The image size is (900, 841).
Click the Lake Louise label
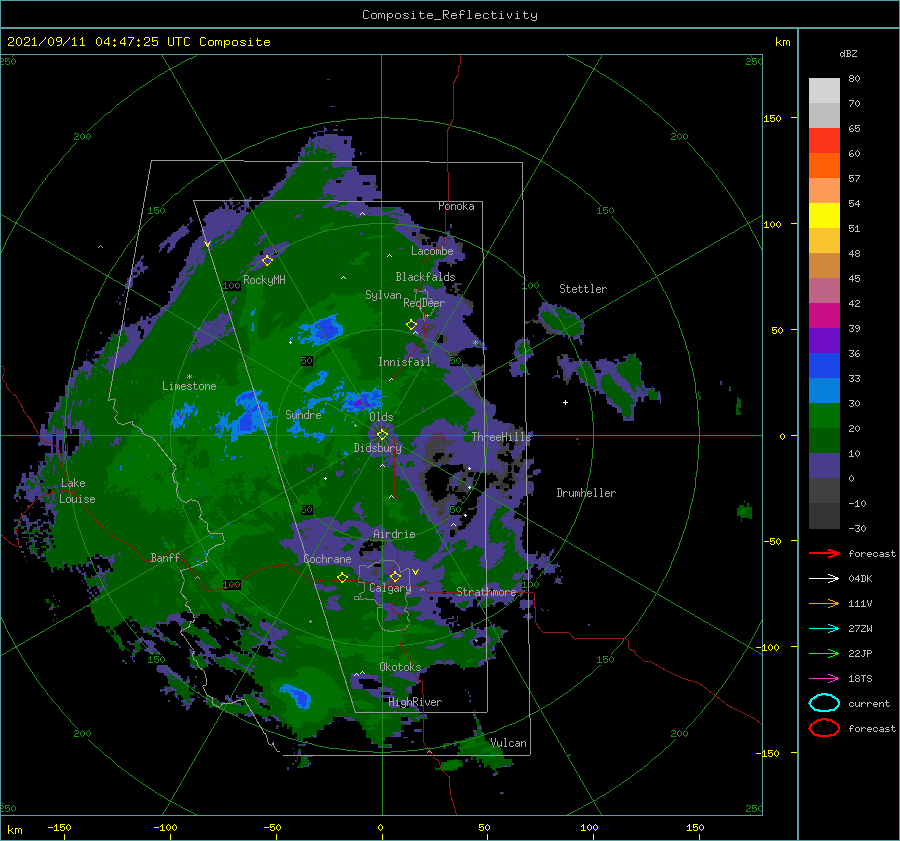coord(77,491)
